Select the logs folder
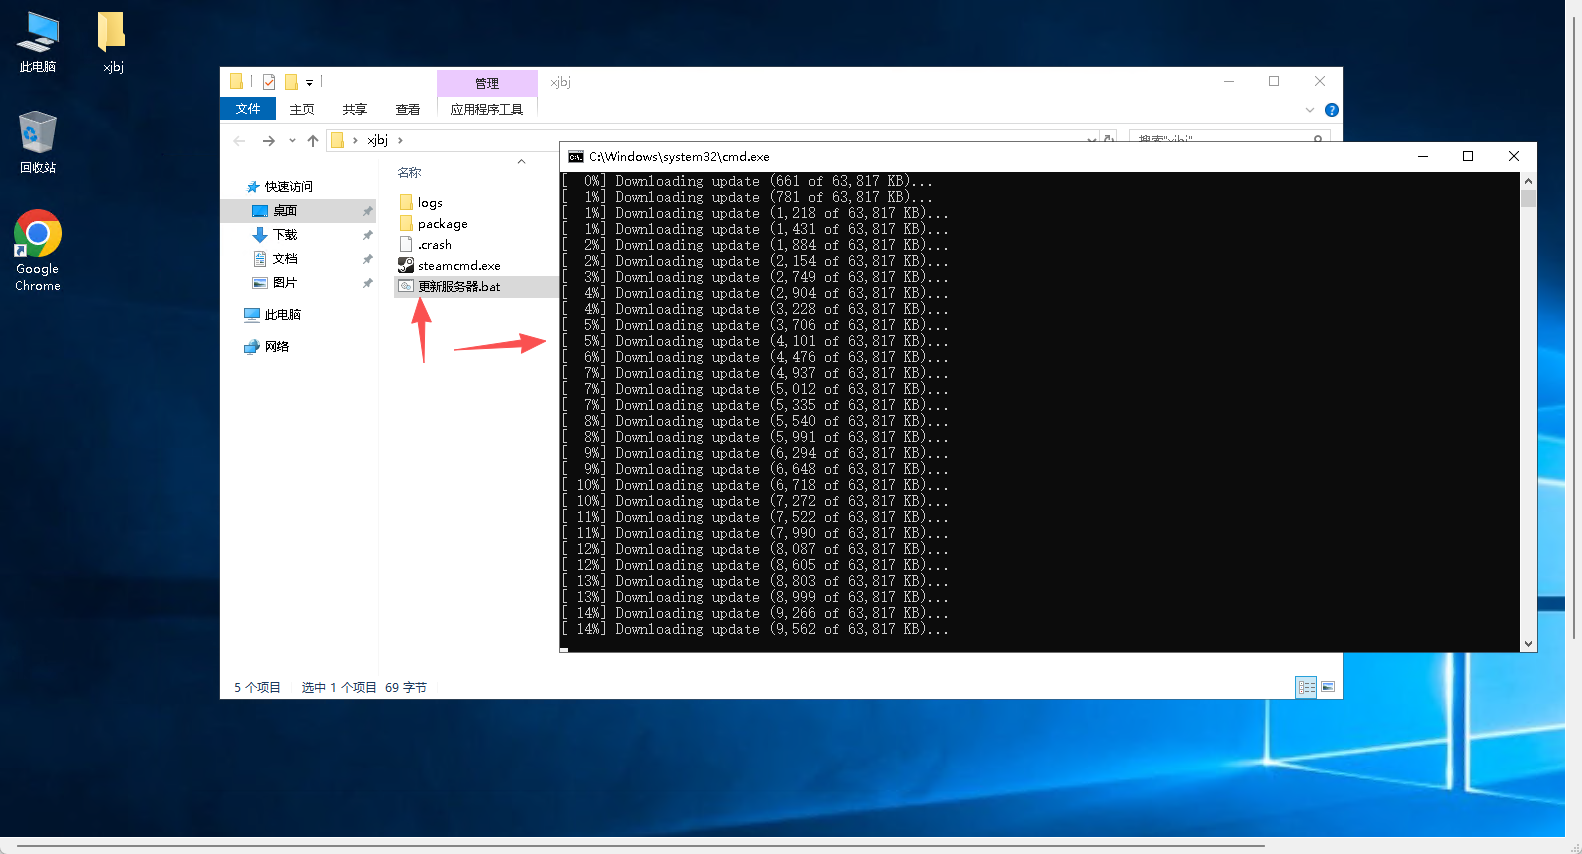Screen dimensions: 1582x854 (x=430, y=203)
